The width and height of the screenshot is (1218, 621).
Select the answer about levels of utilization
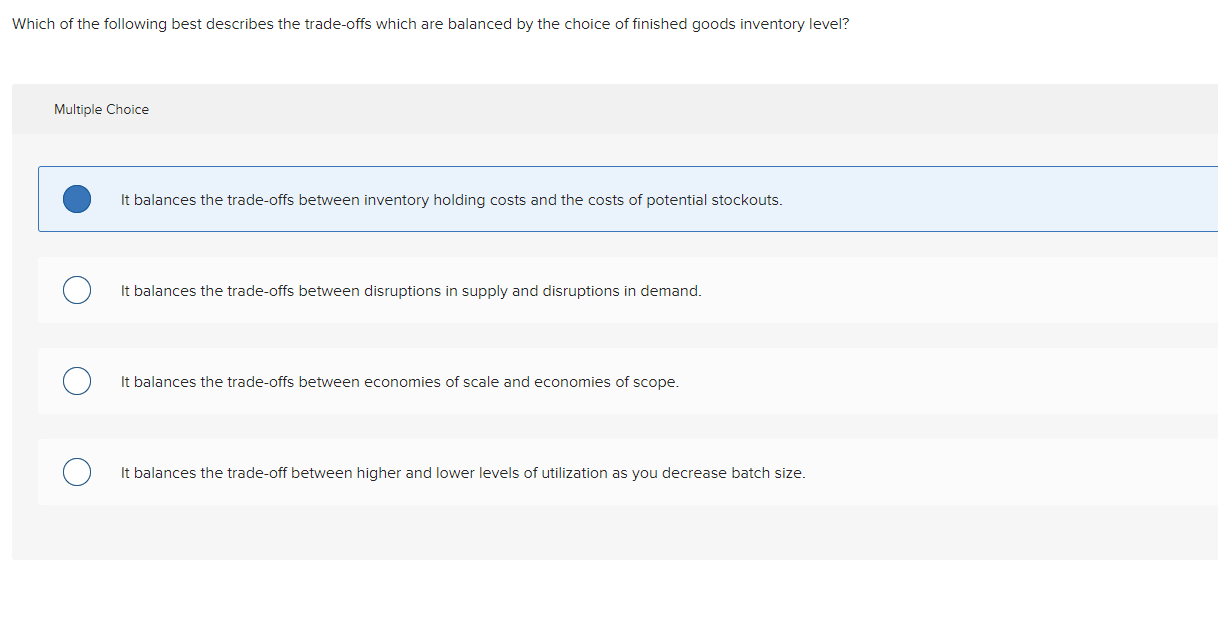(462, 472)
